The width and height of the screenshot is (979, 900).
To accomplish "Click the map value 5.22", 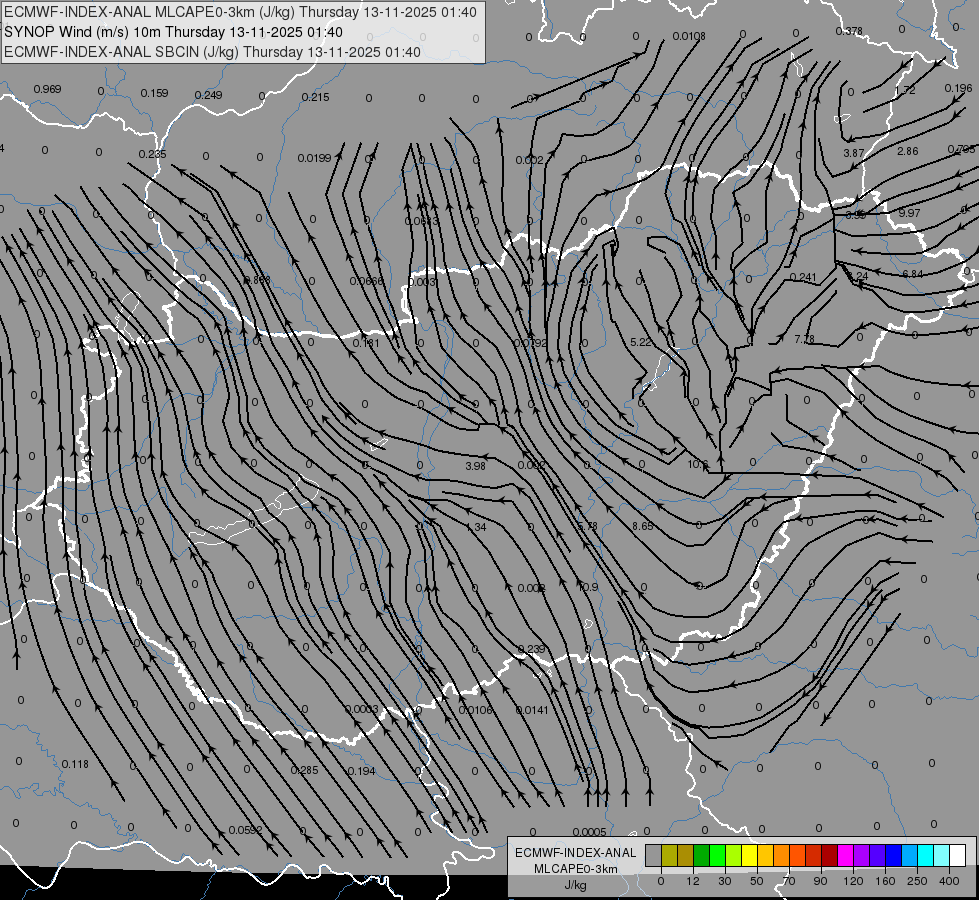I will point(641,342).
